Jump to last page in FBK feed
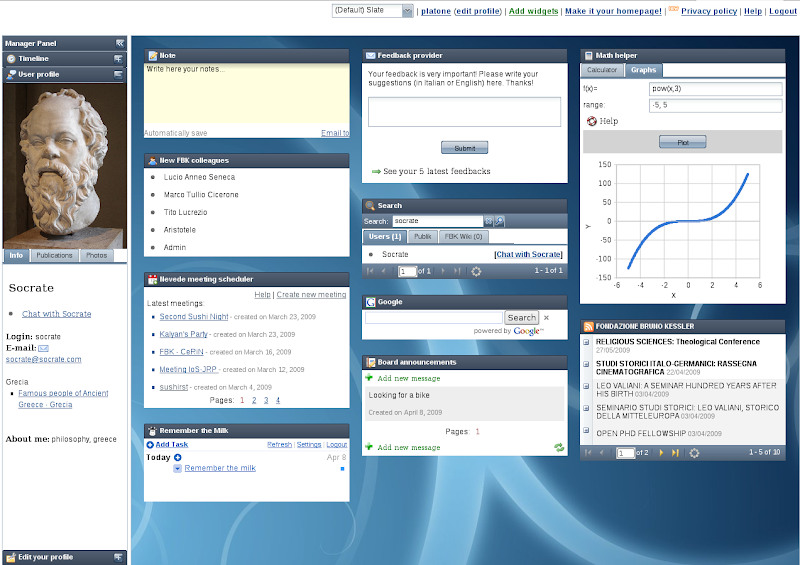 coord(675,453)
